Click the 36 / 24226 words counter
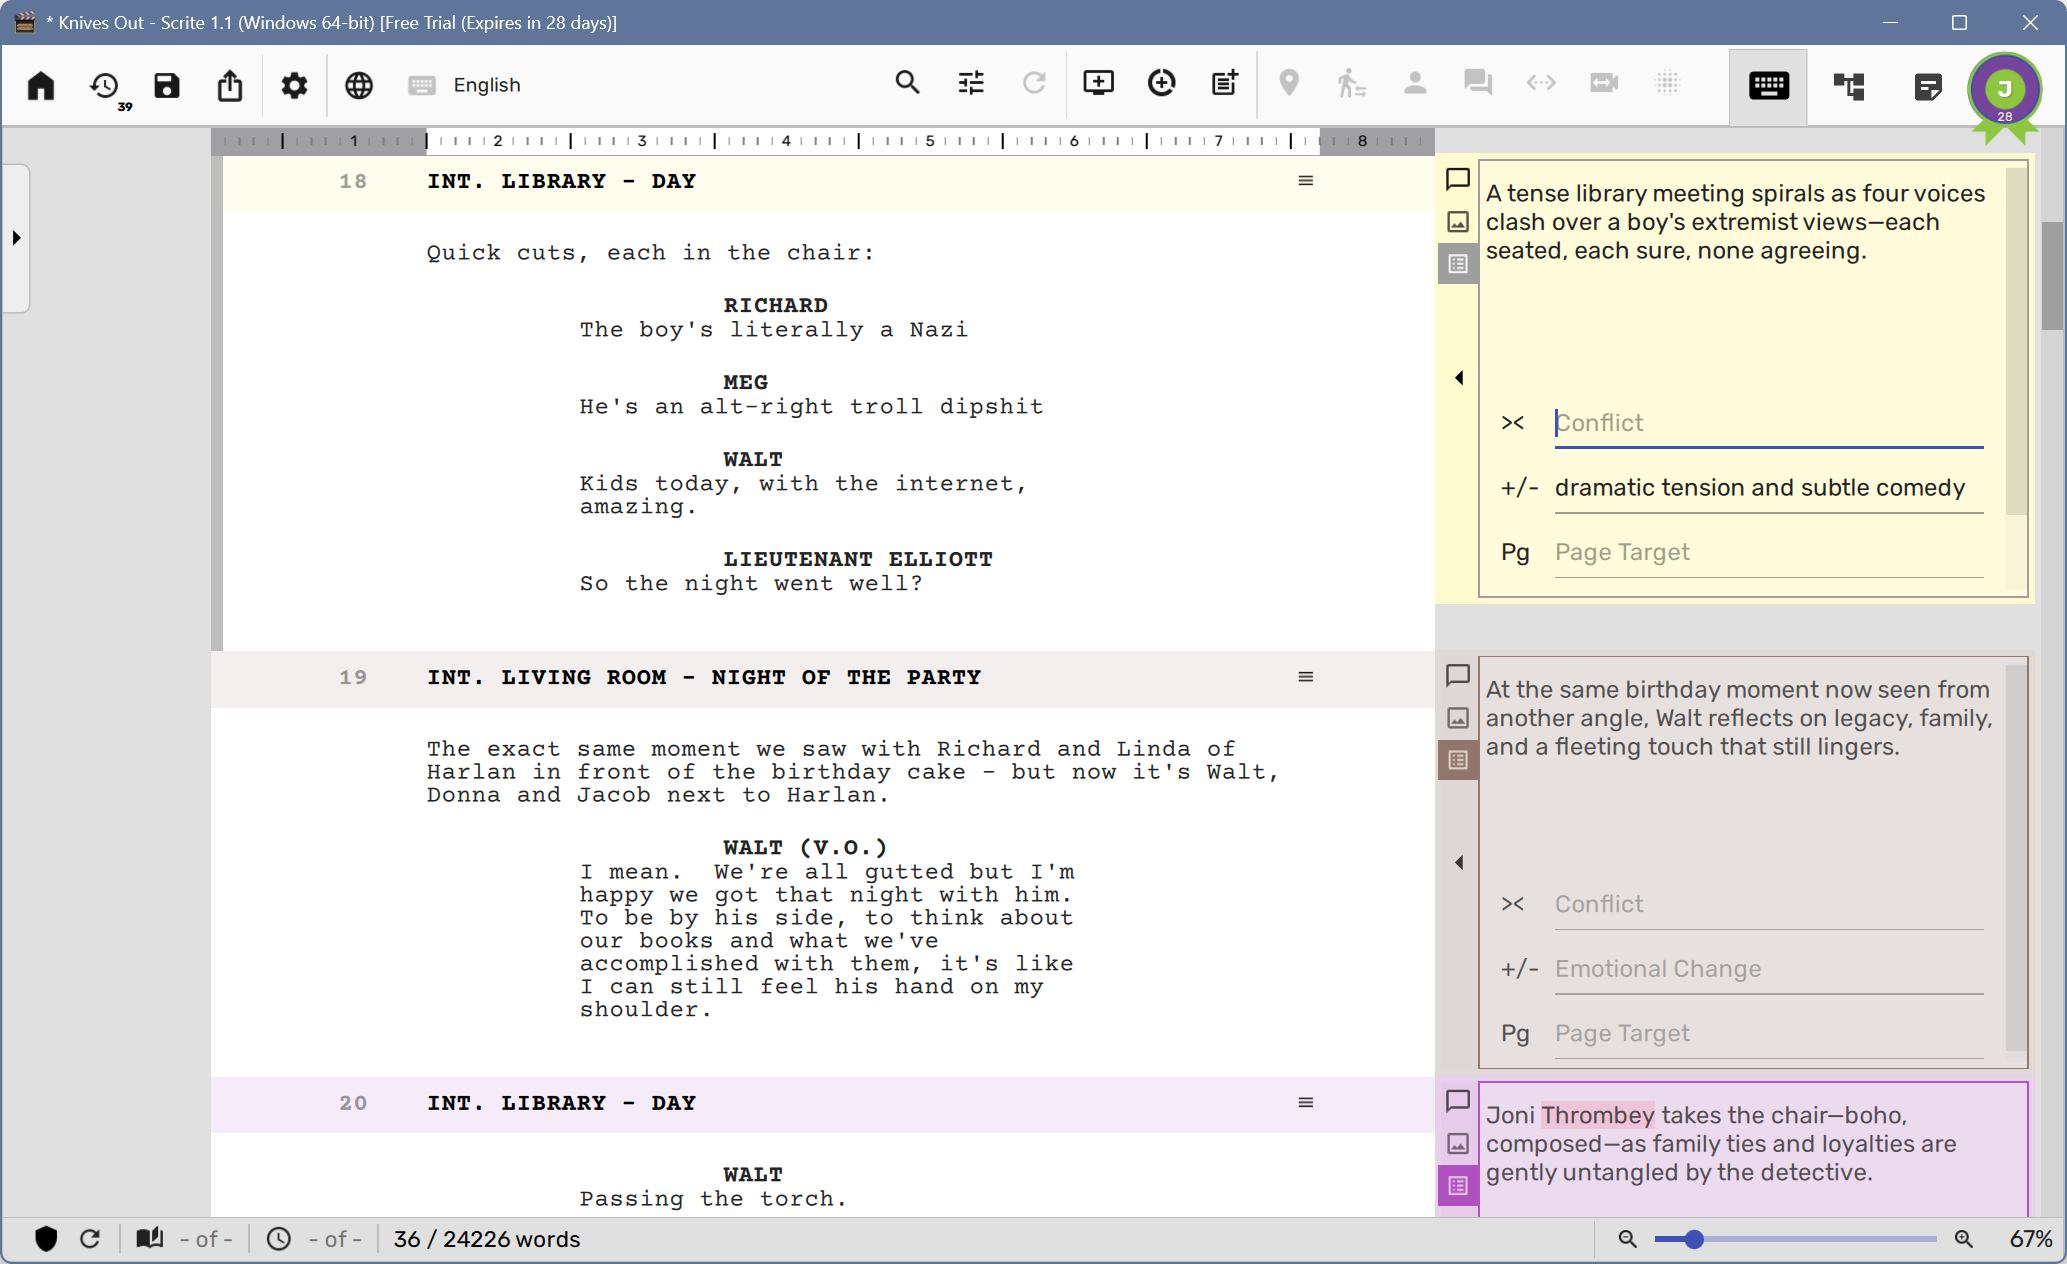 coord(487,1239)
